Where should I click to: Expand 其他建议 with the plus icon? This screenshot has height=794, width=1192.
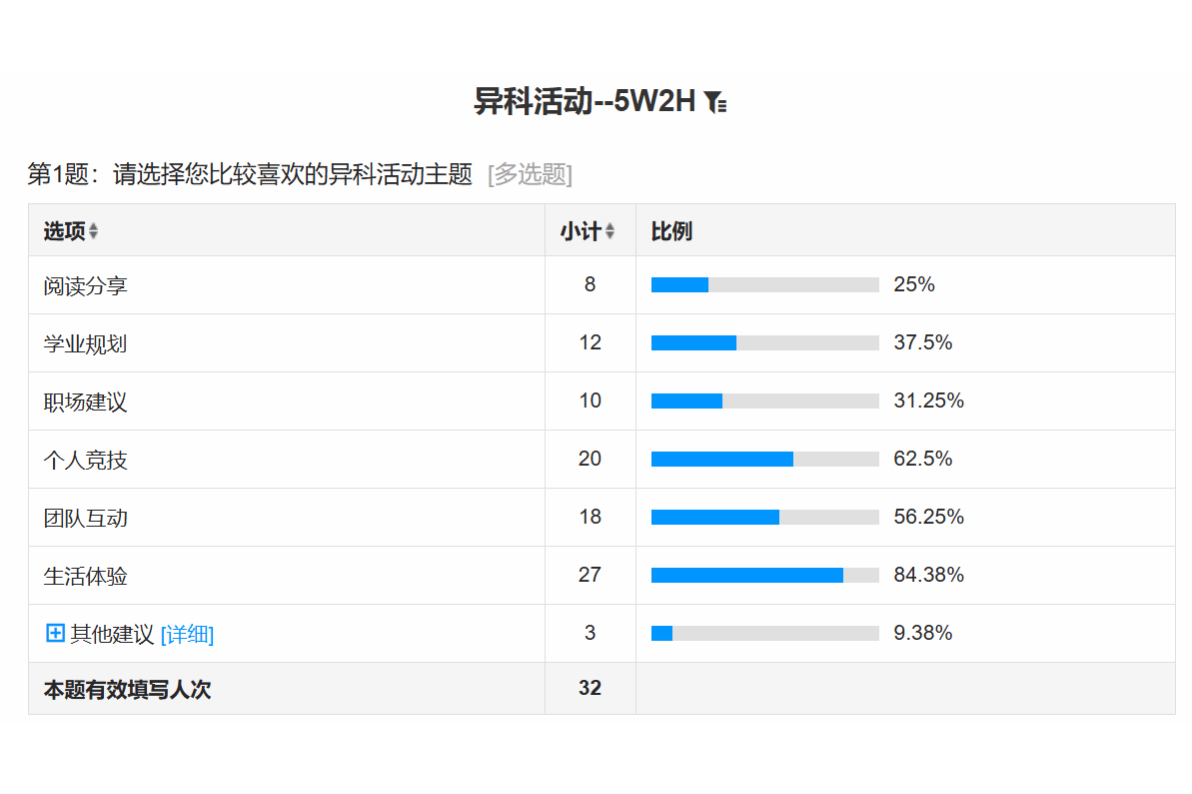click(56, 633)
